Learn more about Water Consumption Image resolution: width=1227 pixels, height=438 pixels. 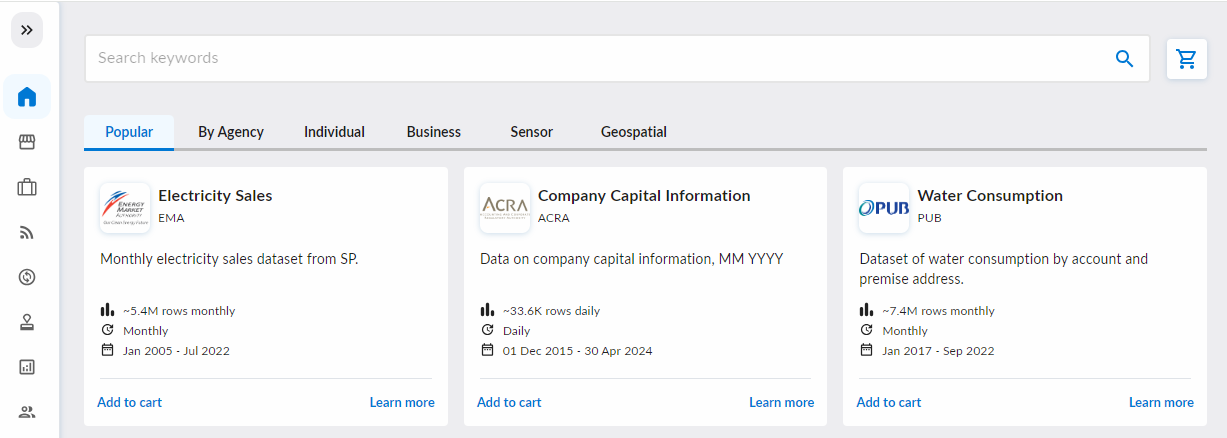[x=1161, y=402]
